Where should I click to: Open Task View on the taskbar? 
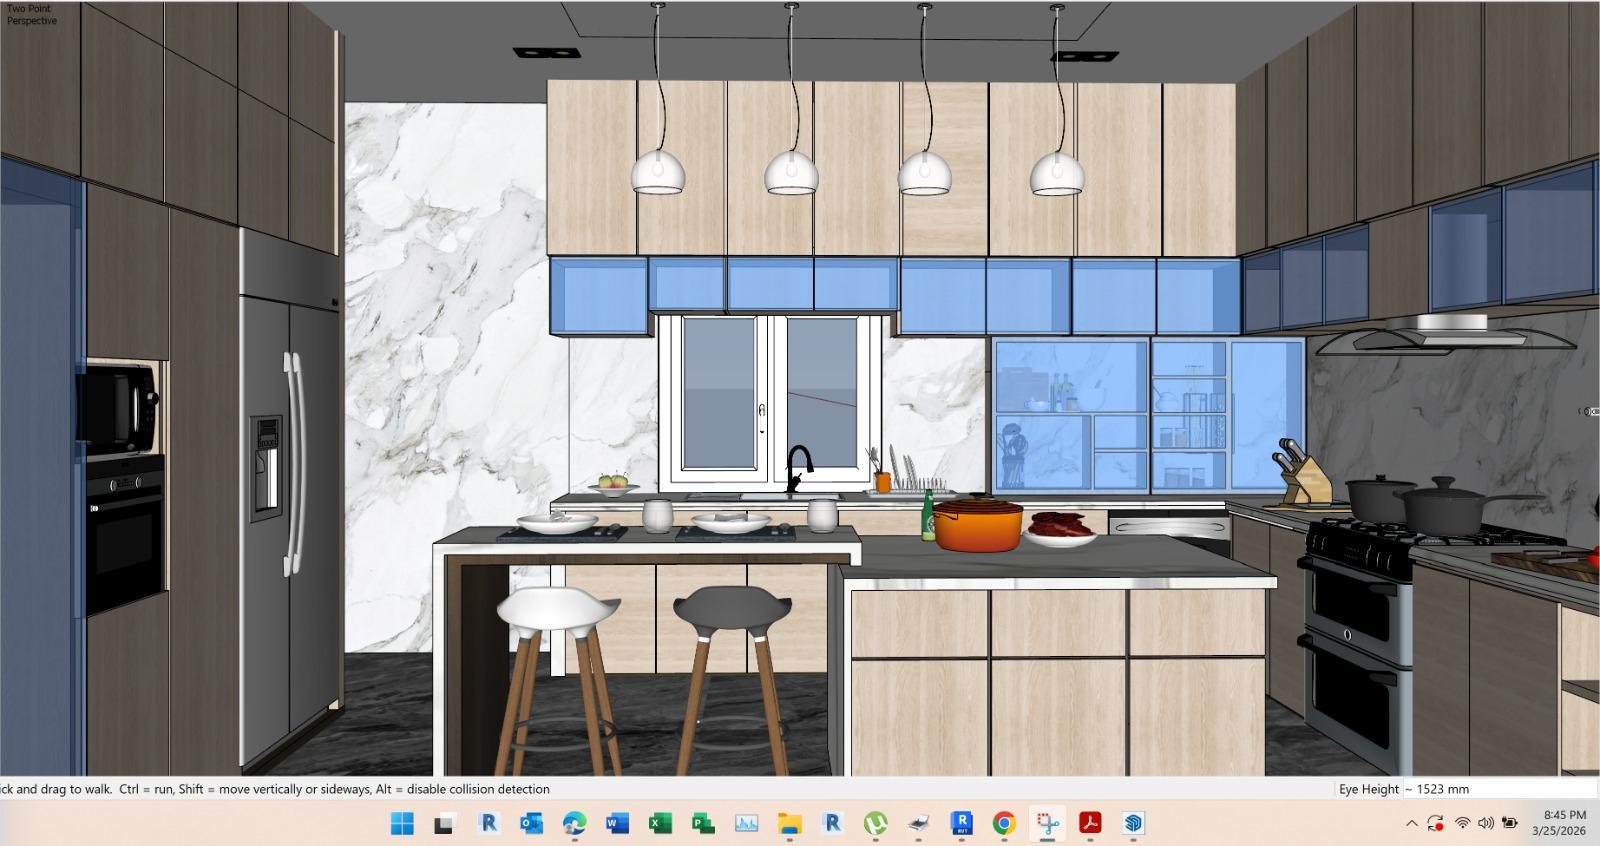click(445, 823)
